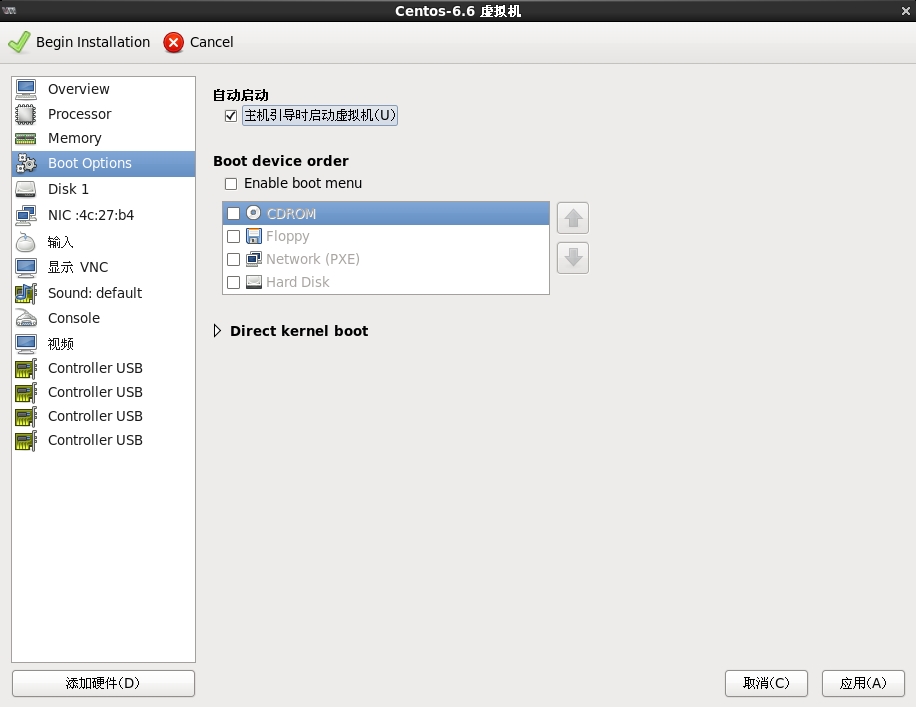This screenshot has width=916, height=707.
Task: Expand Direct kernel boot section
Action: click(x=218, y=331)
